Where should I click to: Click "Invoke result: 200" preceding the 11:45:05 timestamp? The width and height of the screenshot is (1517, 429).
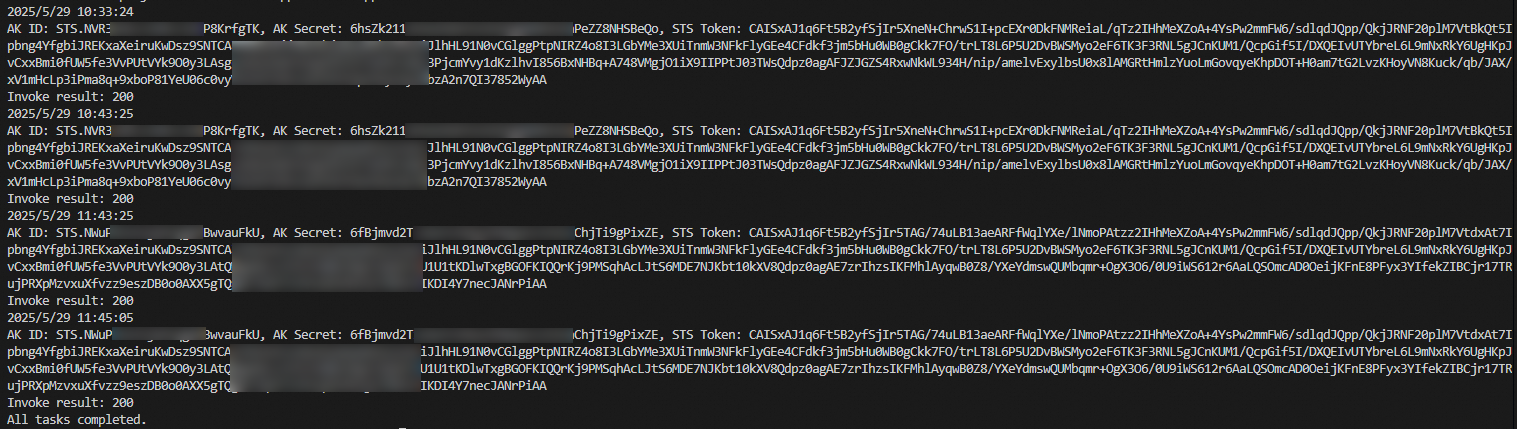pyautogui.click(x=70, y=300)
